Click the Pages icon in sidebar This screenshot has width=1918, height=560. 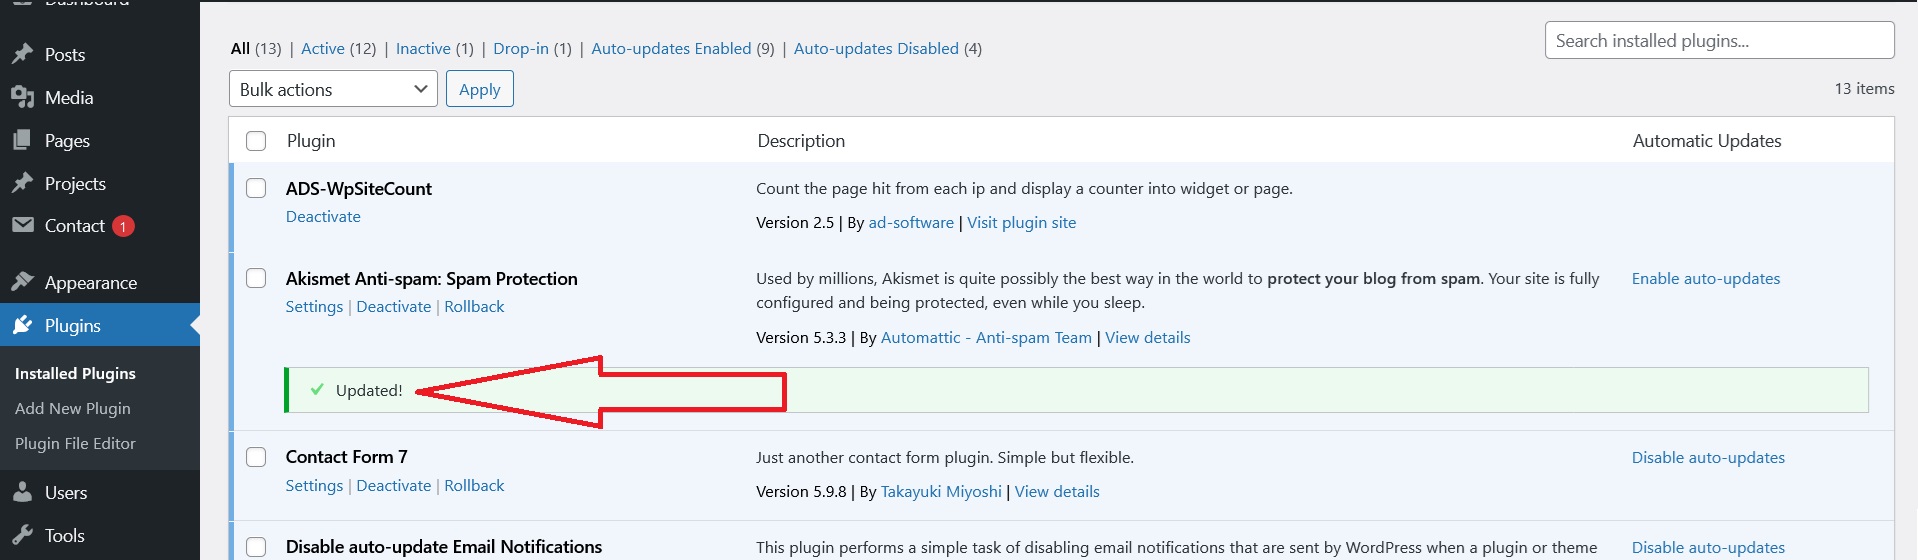click(22, 140)
